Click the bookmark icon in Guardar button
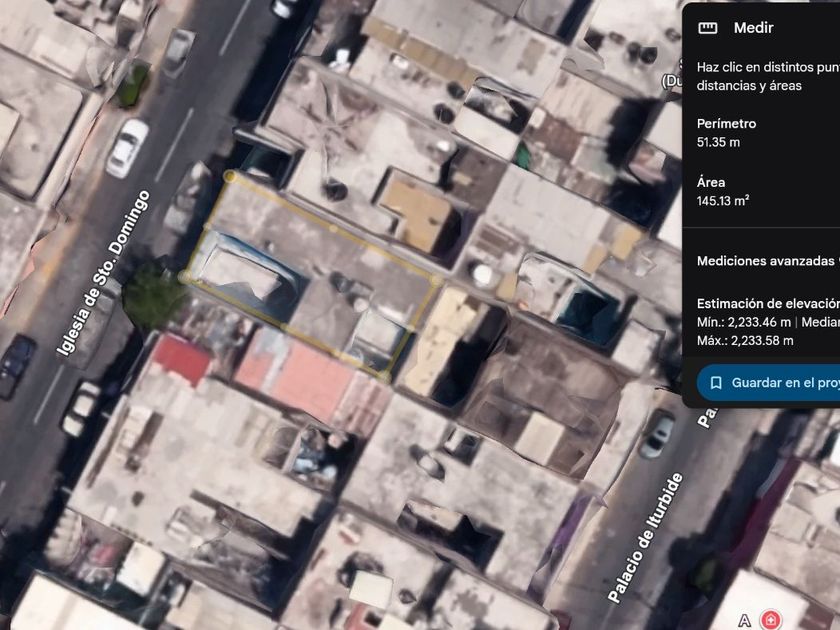The width and height of the screenshot is (840, 630). (716, 382)
